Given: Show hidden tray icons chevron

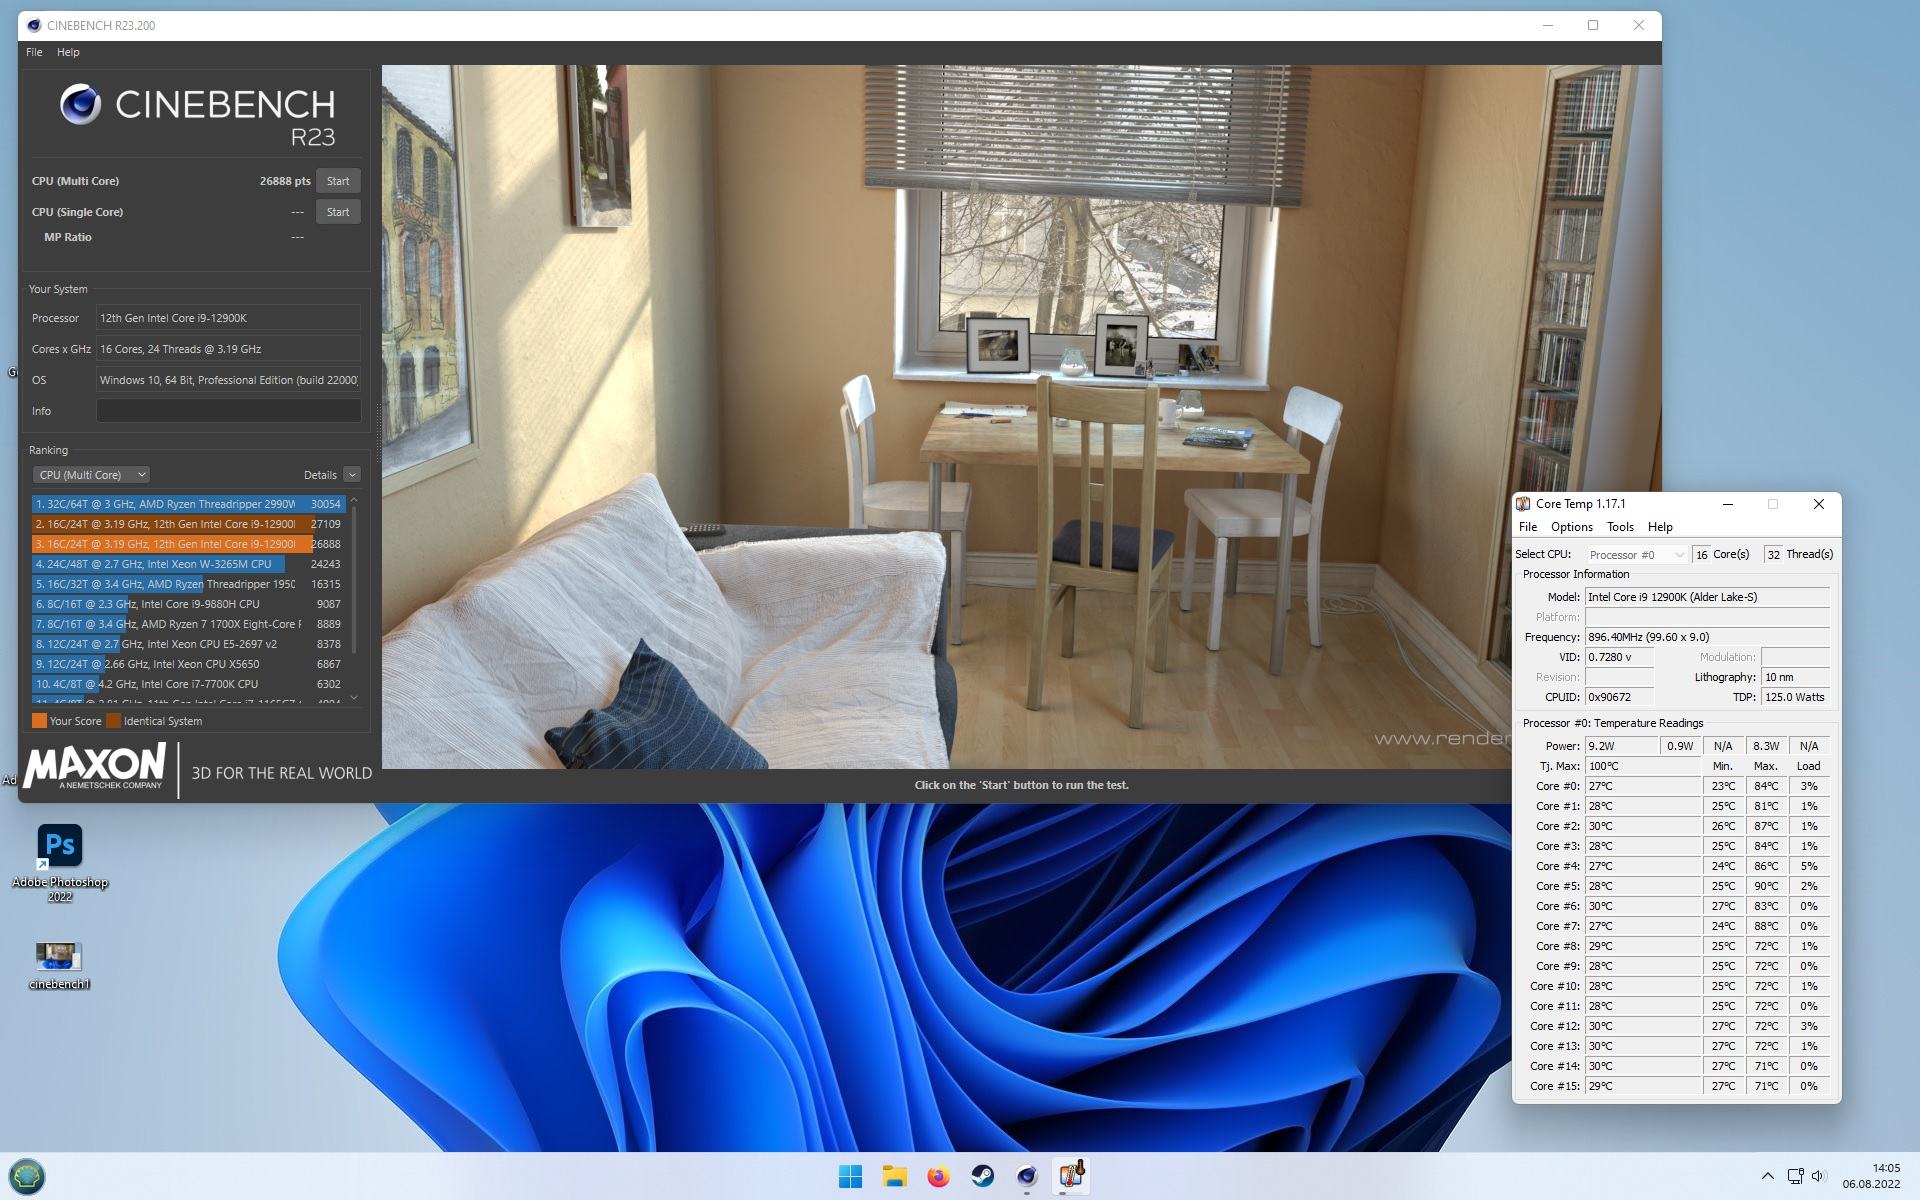Looking at the screenshot, I should (x=1767, y=1176).
